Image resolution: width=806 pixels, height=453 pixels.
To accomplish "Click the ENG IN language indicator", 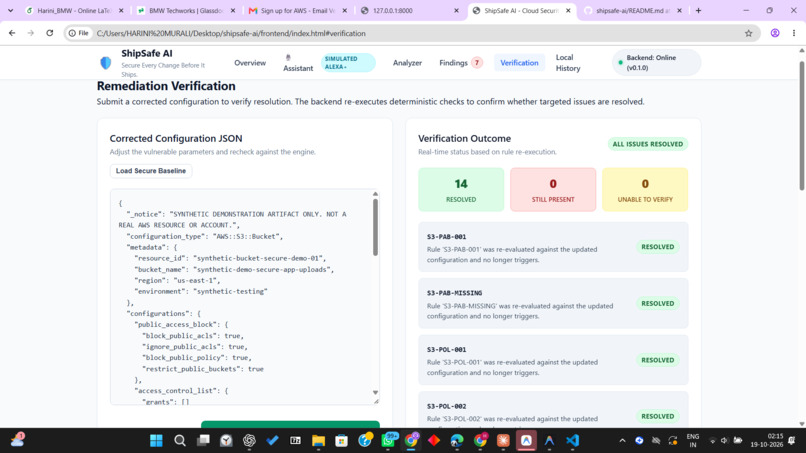I will pos(693,441).
